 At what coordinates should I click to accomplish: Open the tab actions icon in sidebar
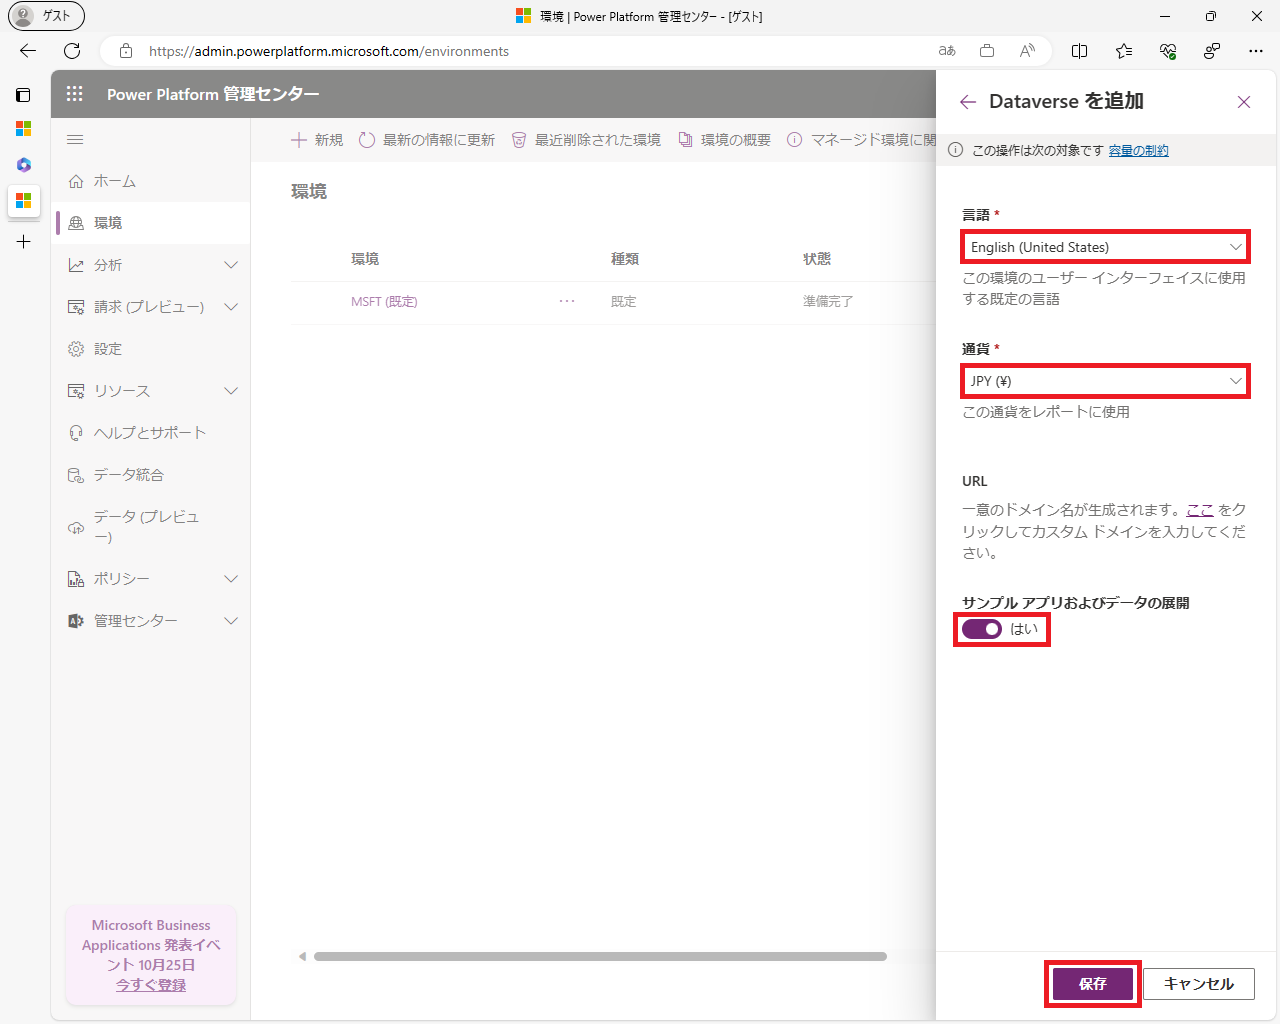click(x=23, y=95)
